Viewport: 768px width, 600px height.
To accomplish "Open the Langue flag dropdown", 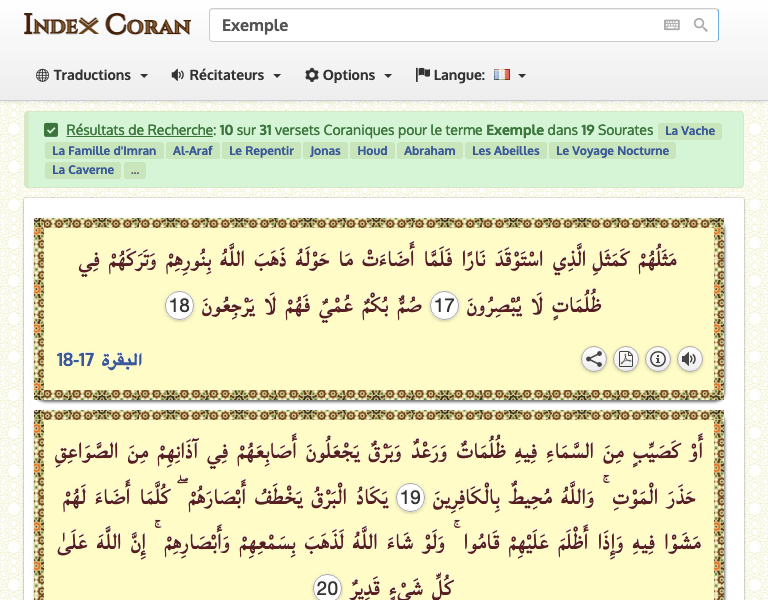I will (470, 75).
